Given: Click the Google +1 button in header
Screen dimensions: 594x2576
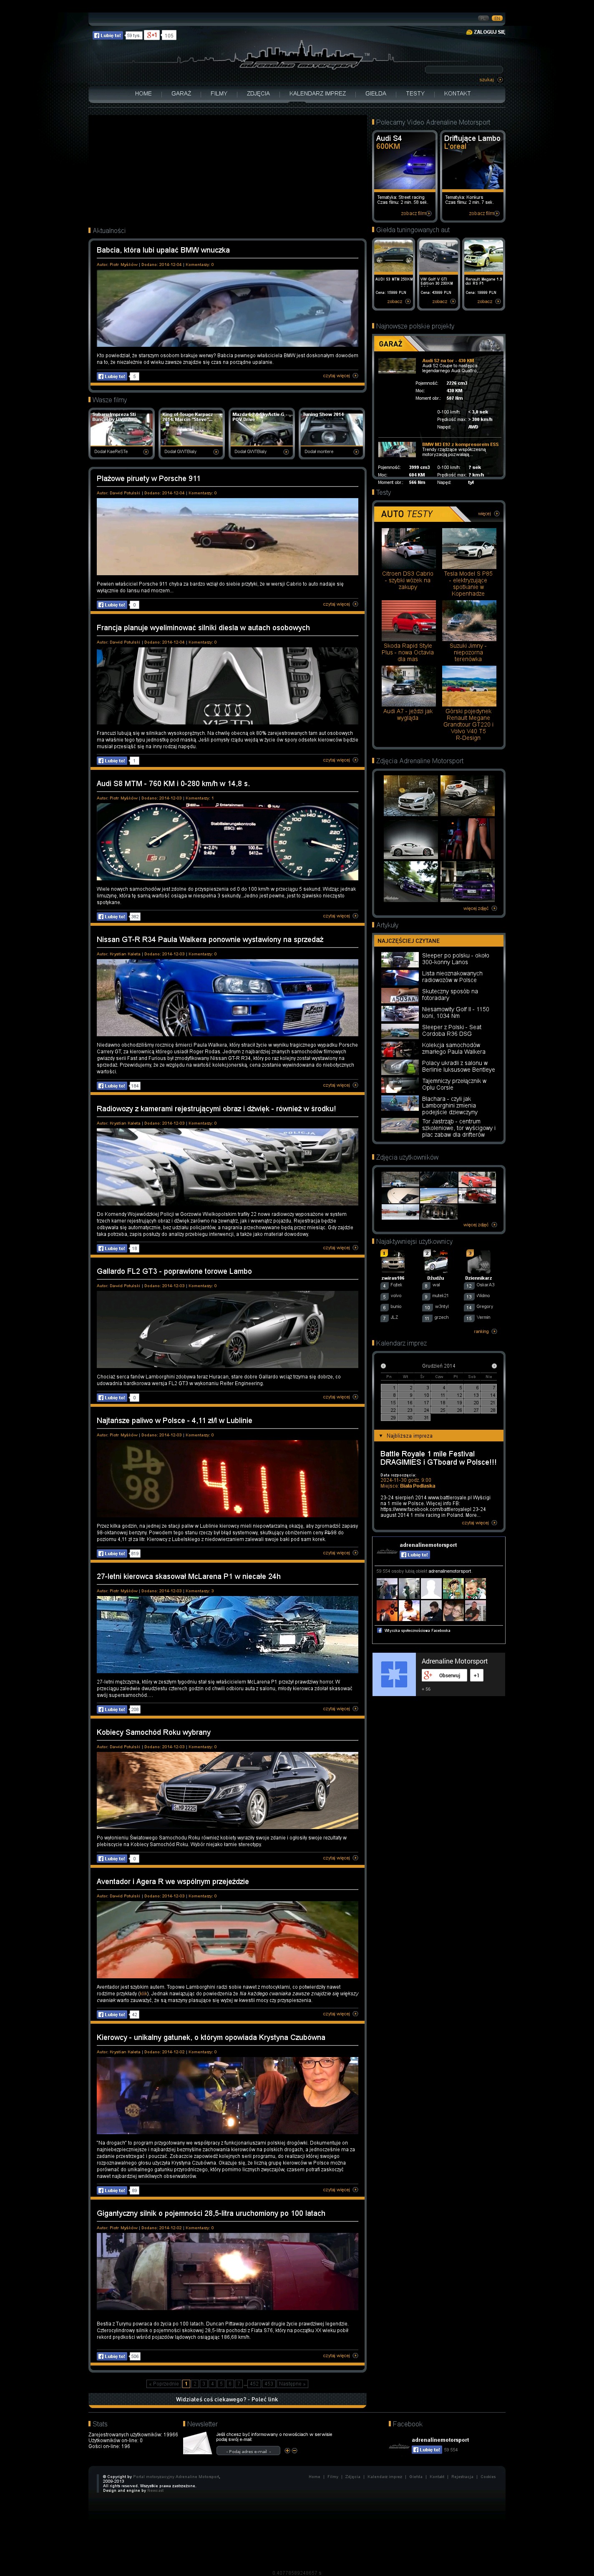Looking at the screenshot, I should (151, 35).
